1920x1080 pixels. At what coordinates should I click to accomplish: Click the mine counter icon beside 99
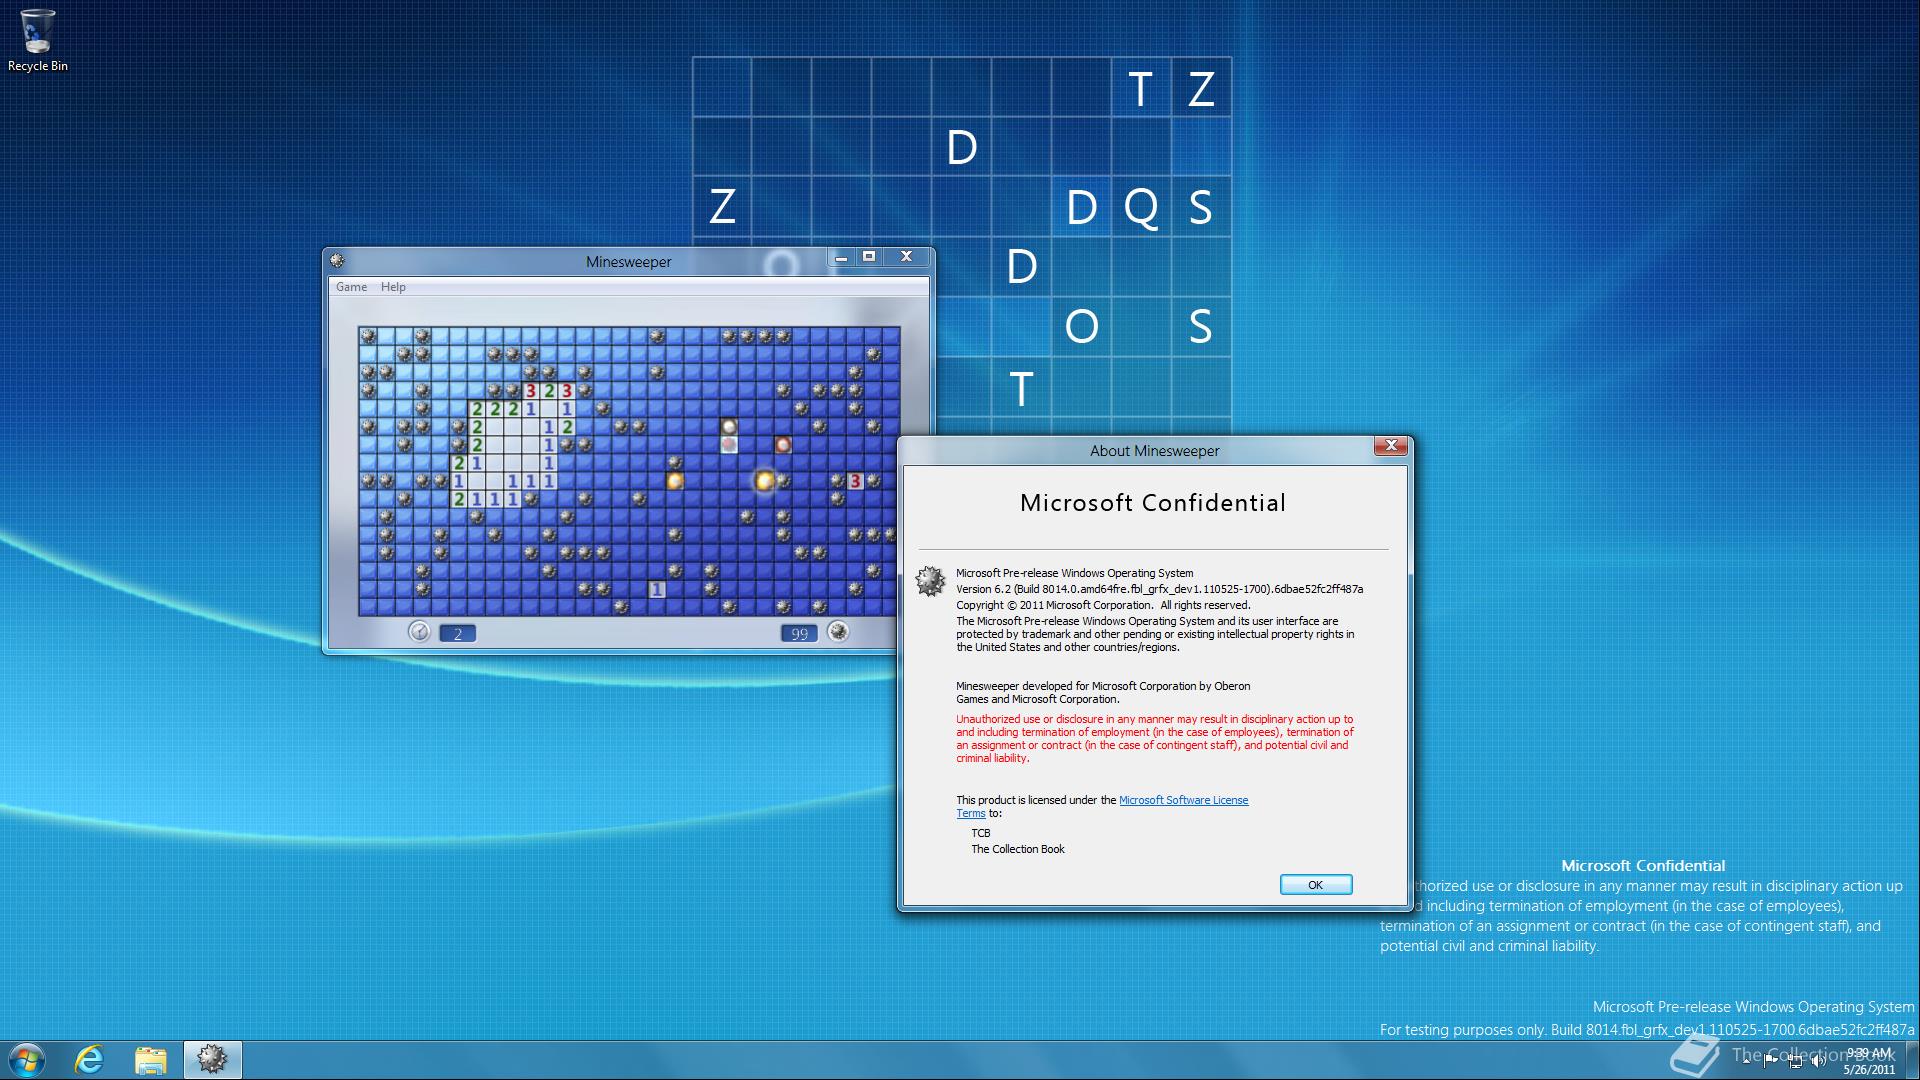point(838,631)
